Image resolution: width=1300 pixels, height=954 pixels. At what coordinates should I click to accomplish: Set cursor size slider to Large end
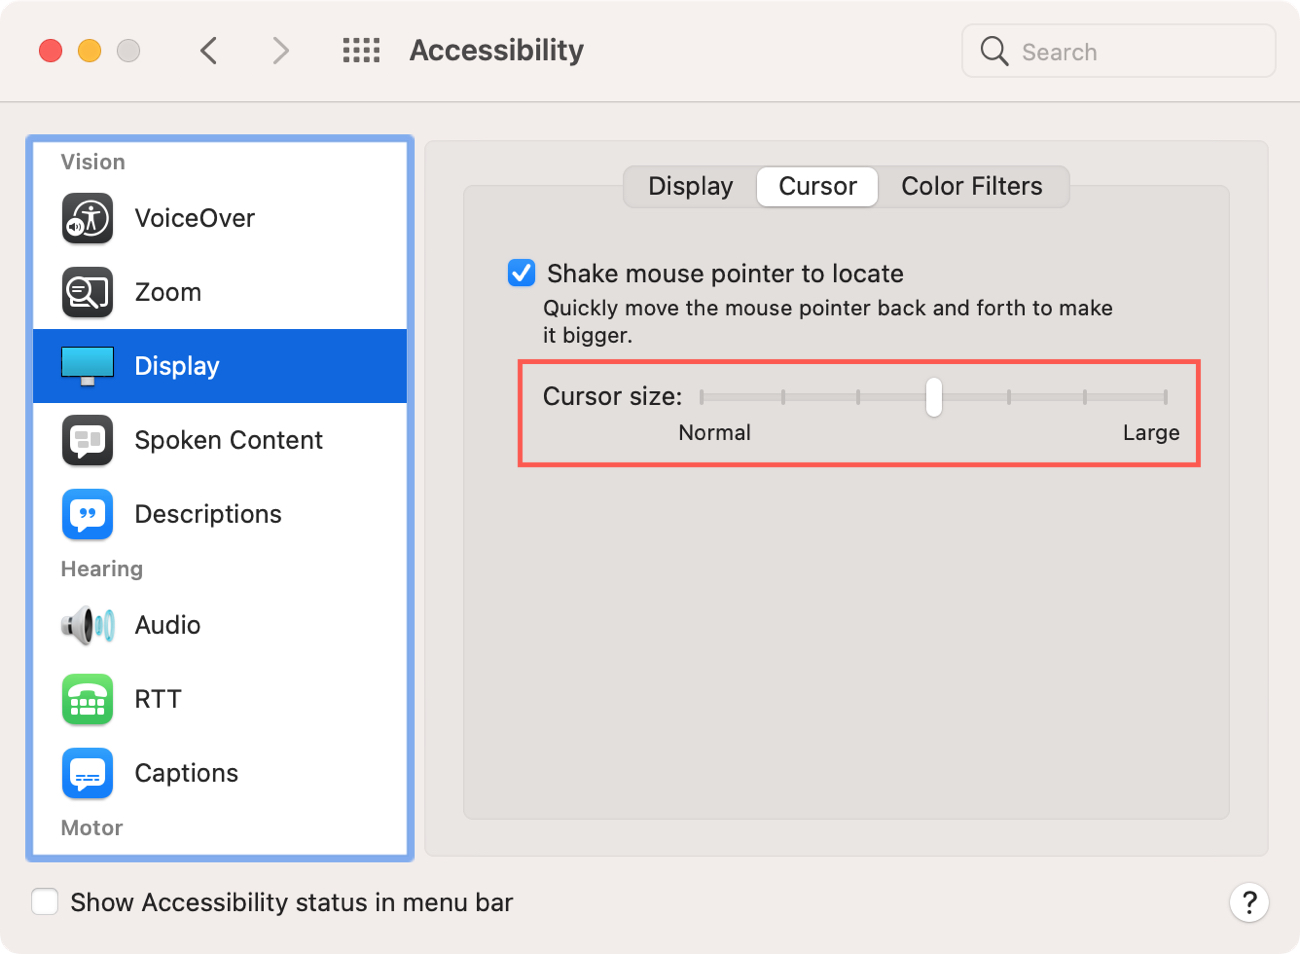[x=1165, y=397]
